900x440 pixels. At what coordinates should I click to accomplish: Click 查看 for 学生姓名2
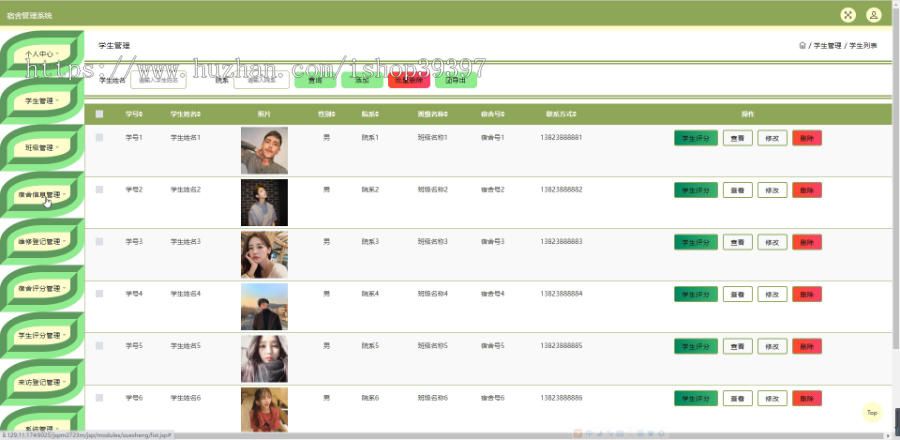point(738,190)
